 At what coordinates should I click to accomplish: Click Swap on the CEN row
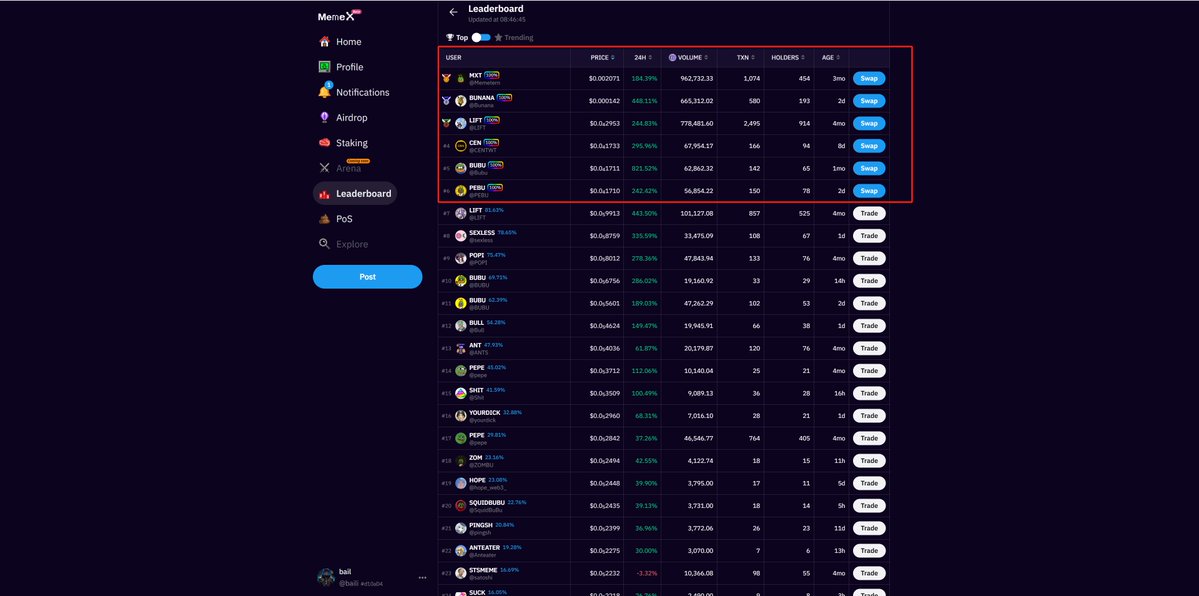coord(869,145)
